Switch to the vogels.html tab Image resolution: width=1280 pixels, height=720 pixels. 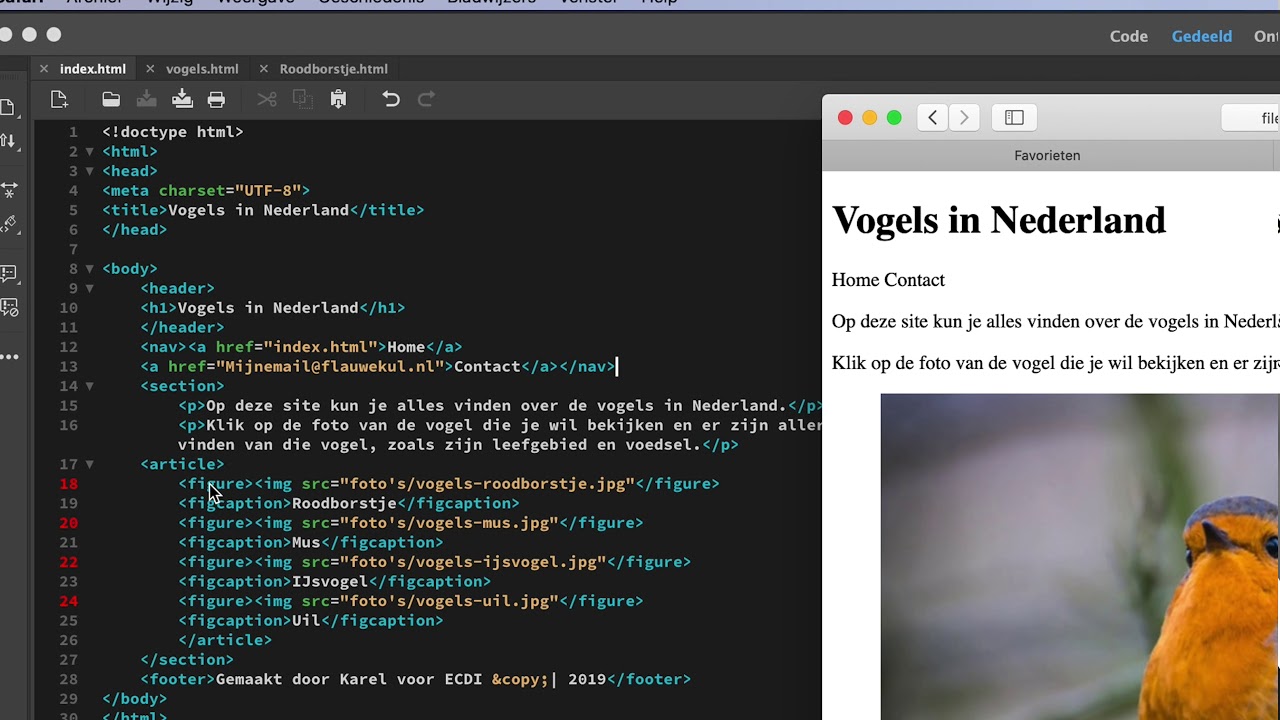202,69
